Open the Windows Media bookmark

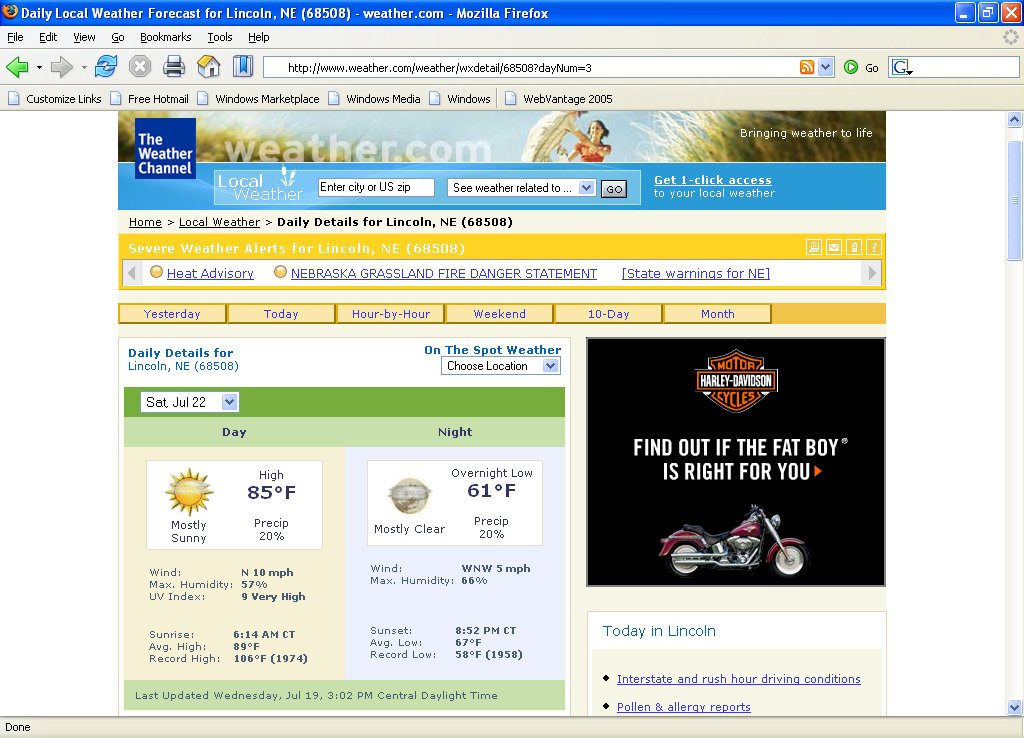(375, 99)
